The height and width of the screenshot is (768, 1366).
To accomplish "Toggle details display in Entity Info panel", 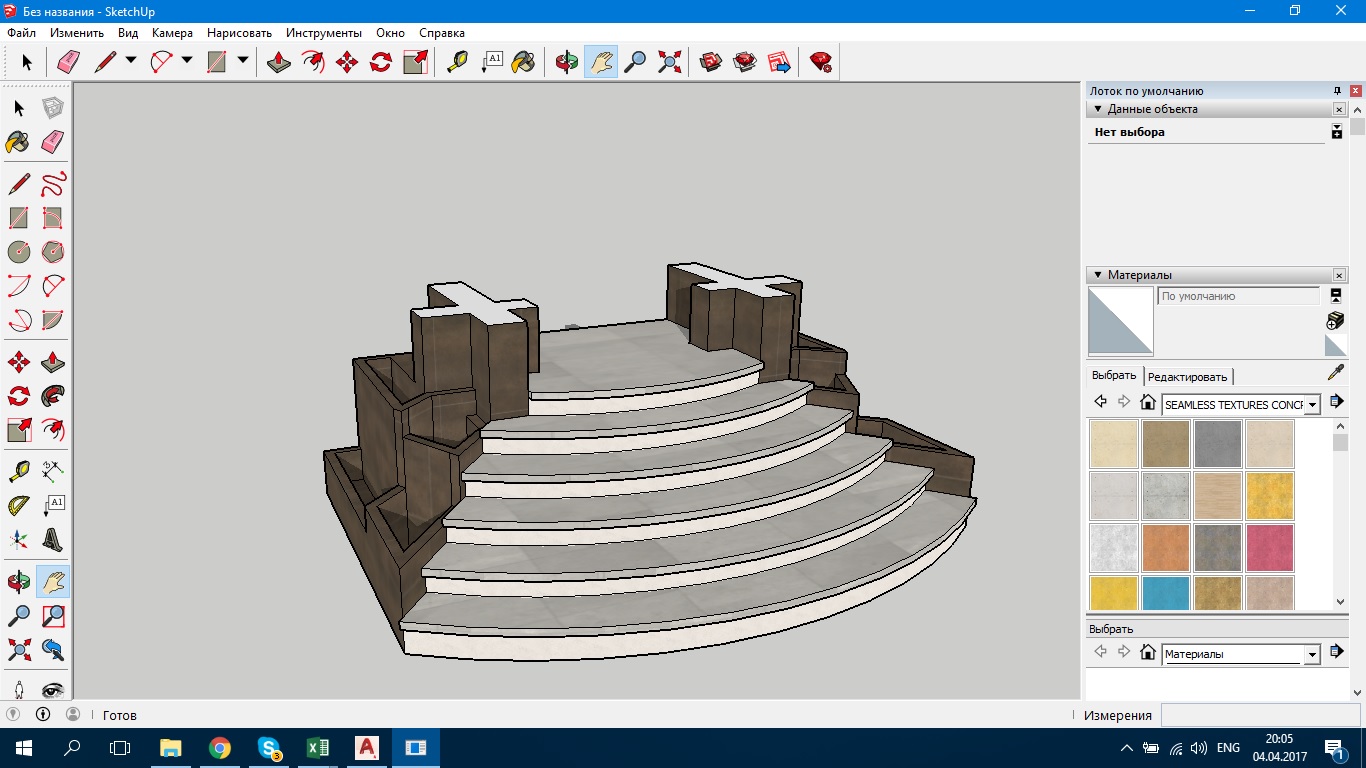I will coord(1337,132).
